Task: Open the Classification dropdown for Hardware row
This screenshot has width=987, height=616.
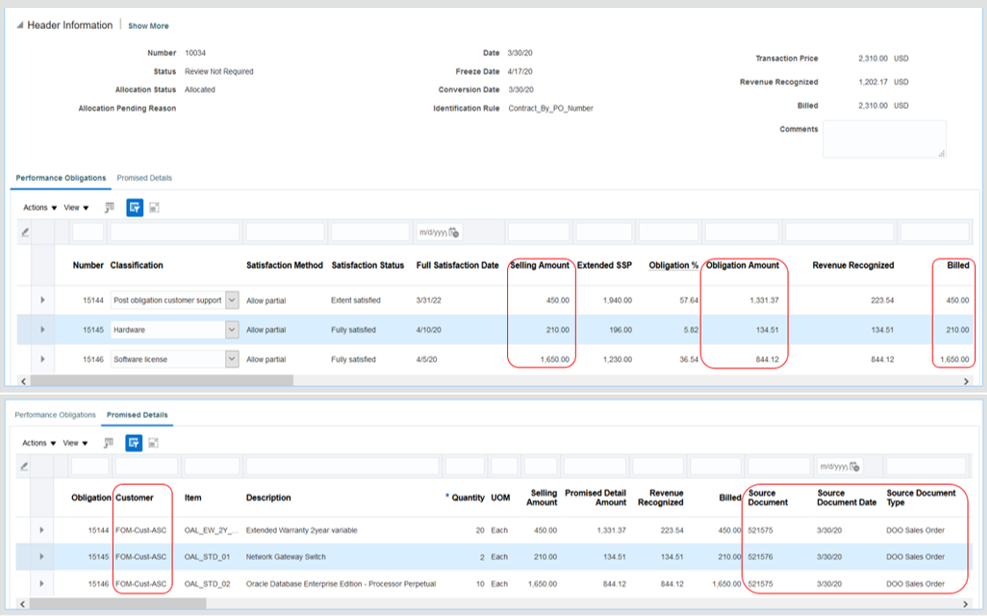Action: pos(232,328)
